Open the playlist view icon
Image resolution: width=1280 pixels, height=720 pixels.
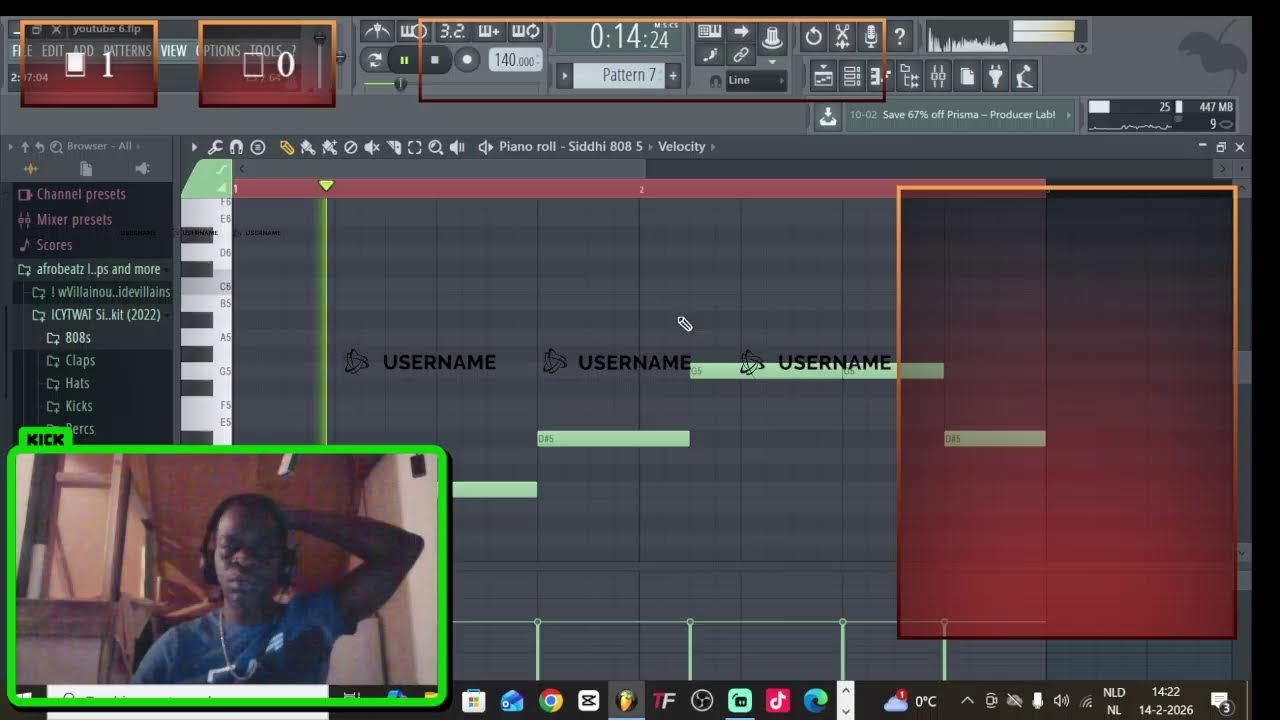(823, 76)
